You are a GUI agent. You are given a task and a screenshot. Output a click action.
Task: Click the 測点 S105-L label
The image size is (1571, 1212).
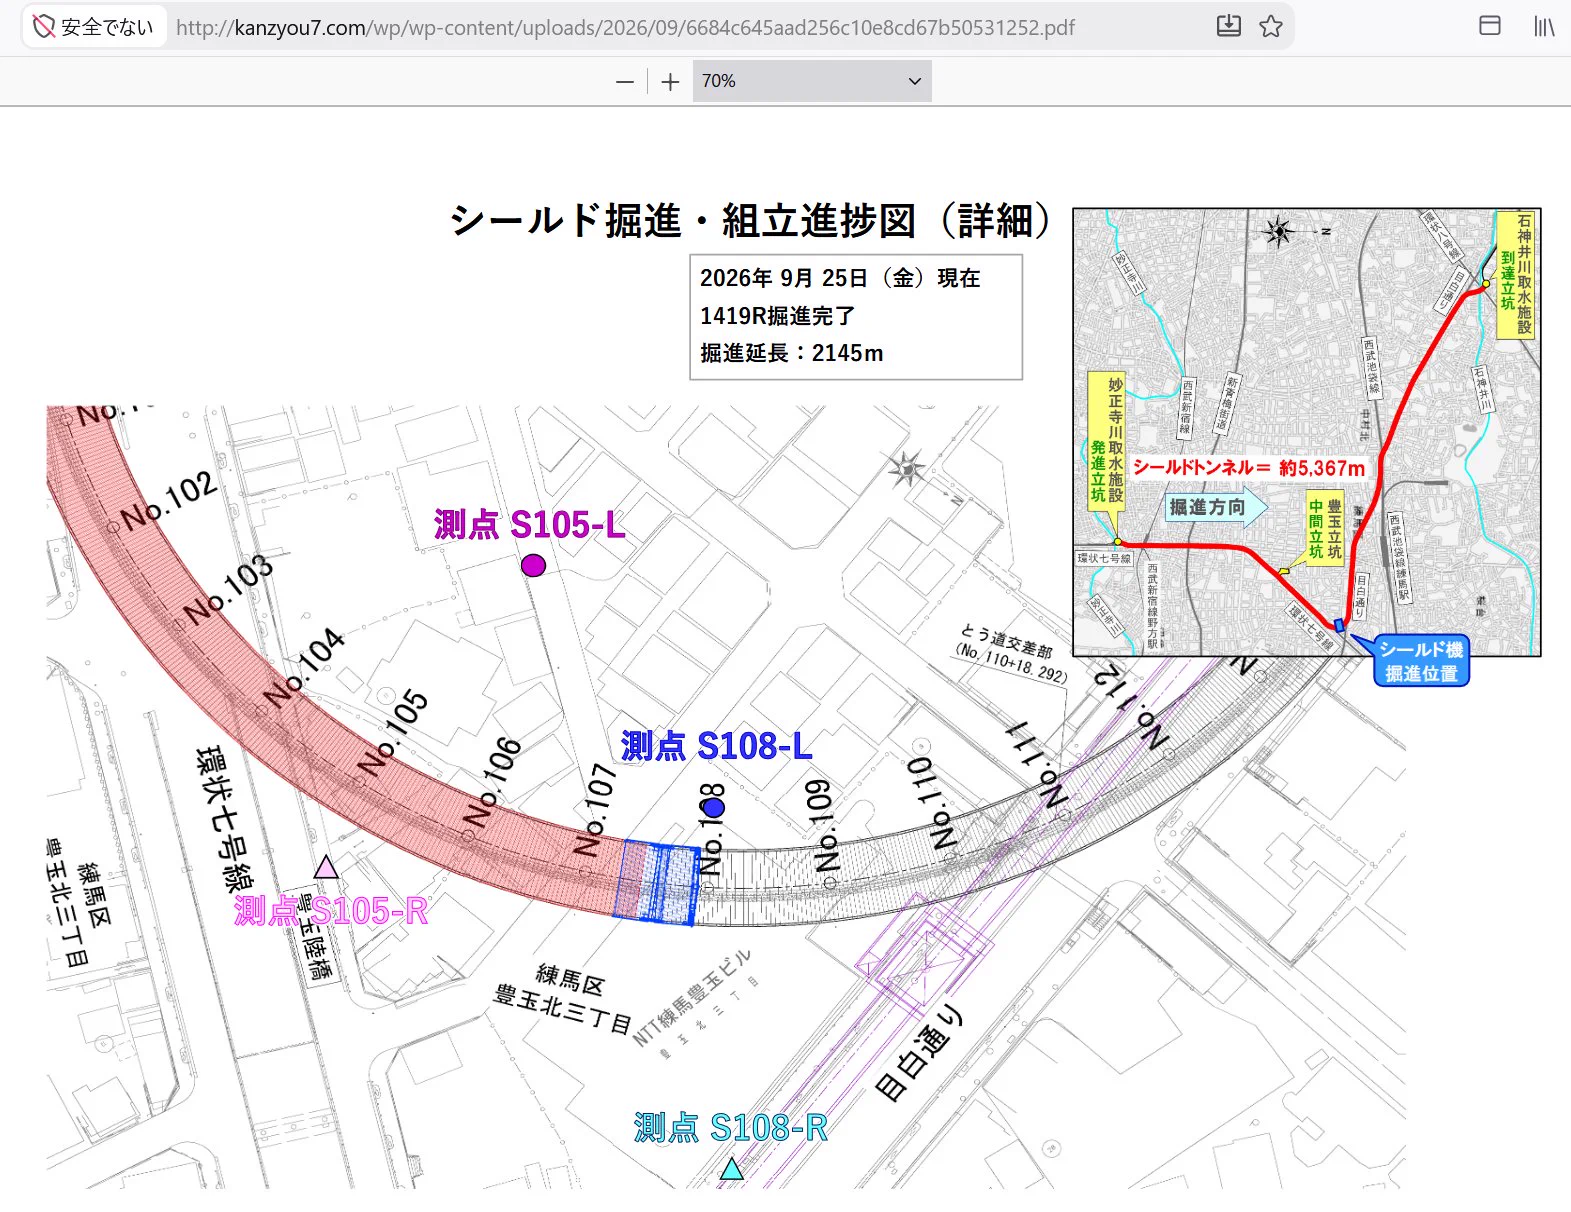pyautogui.click(x=530, y=524)
